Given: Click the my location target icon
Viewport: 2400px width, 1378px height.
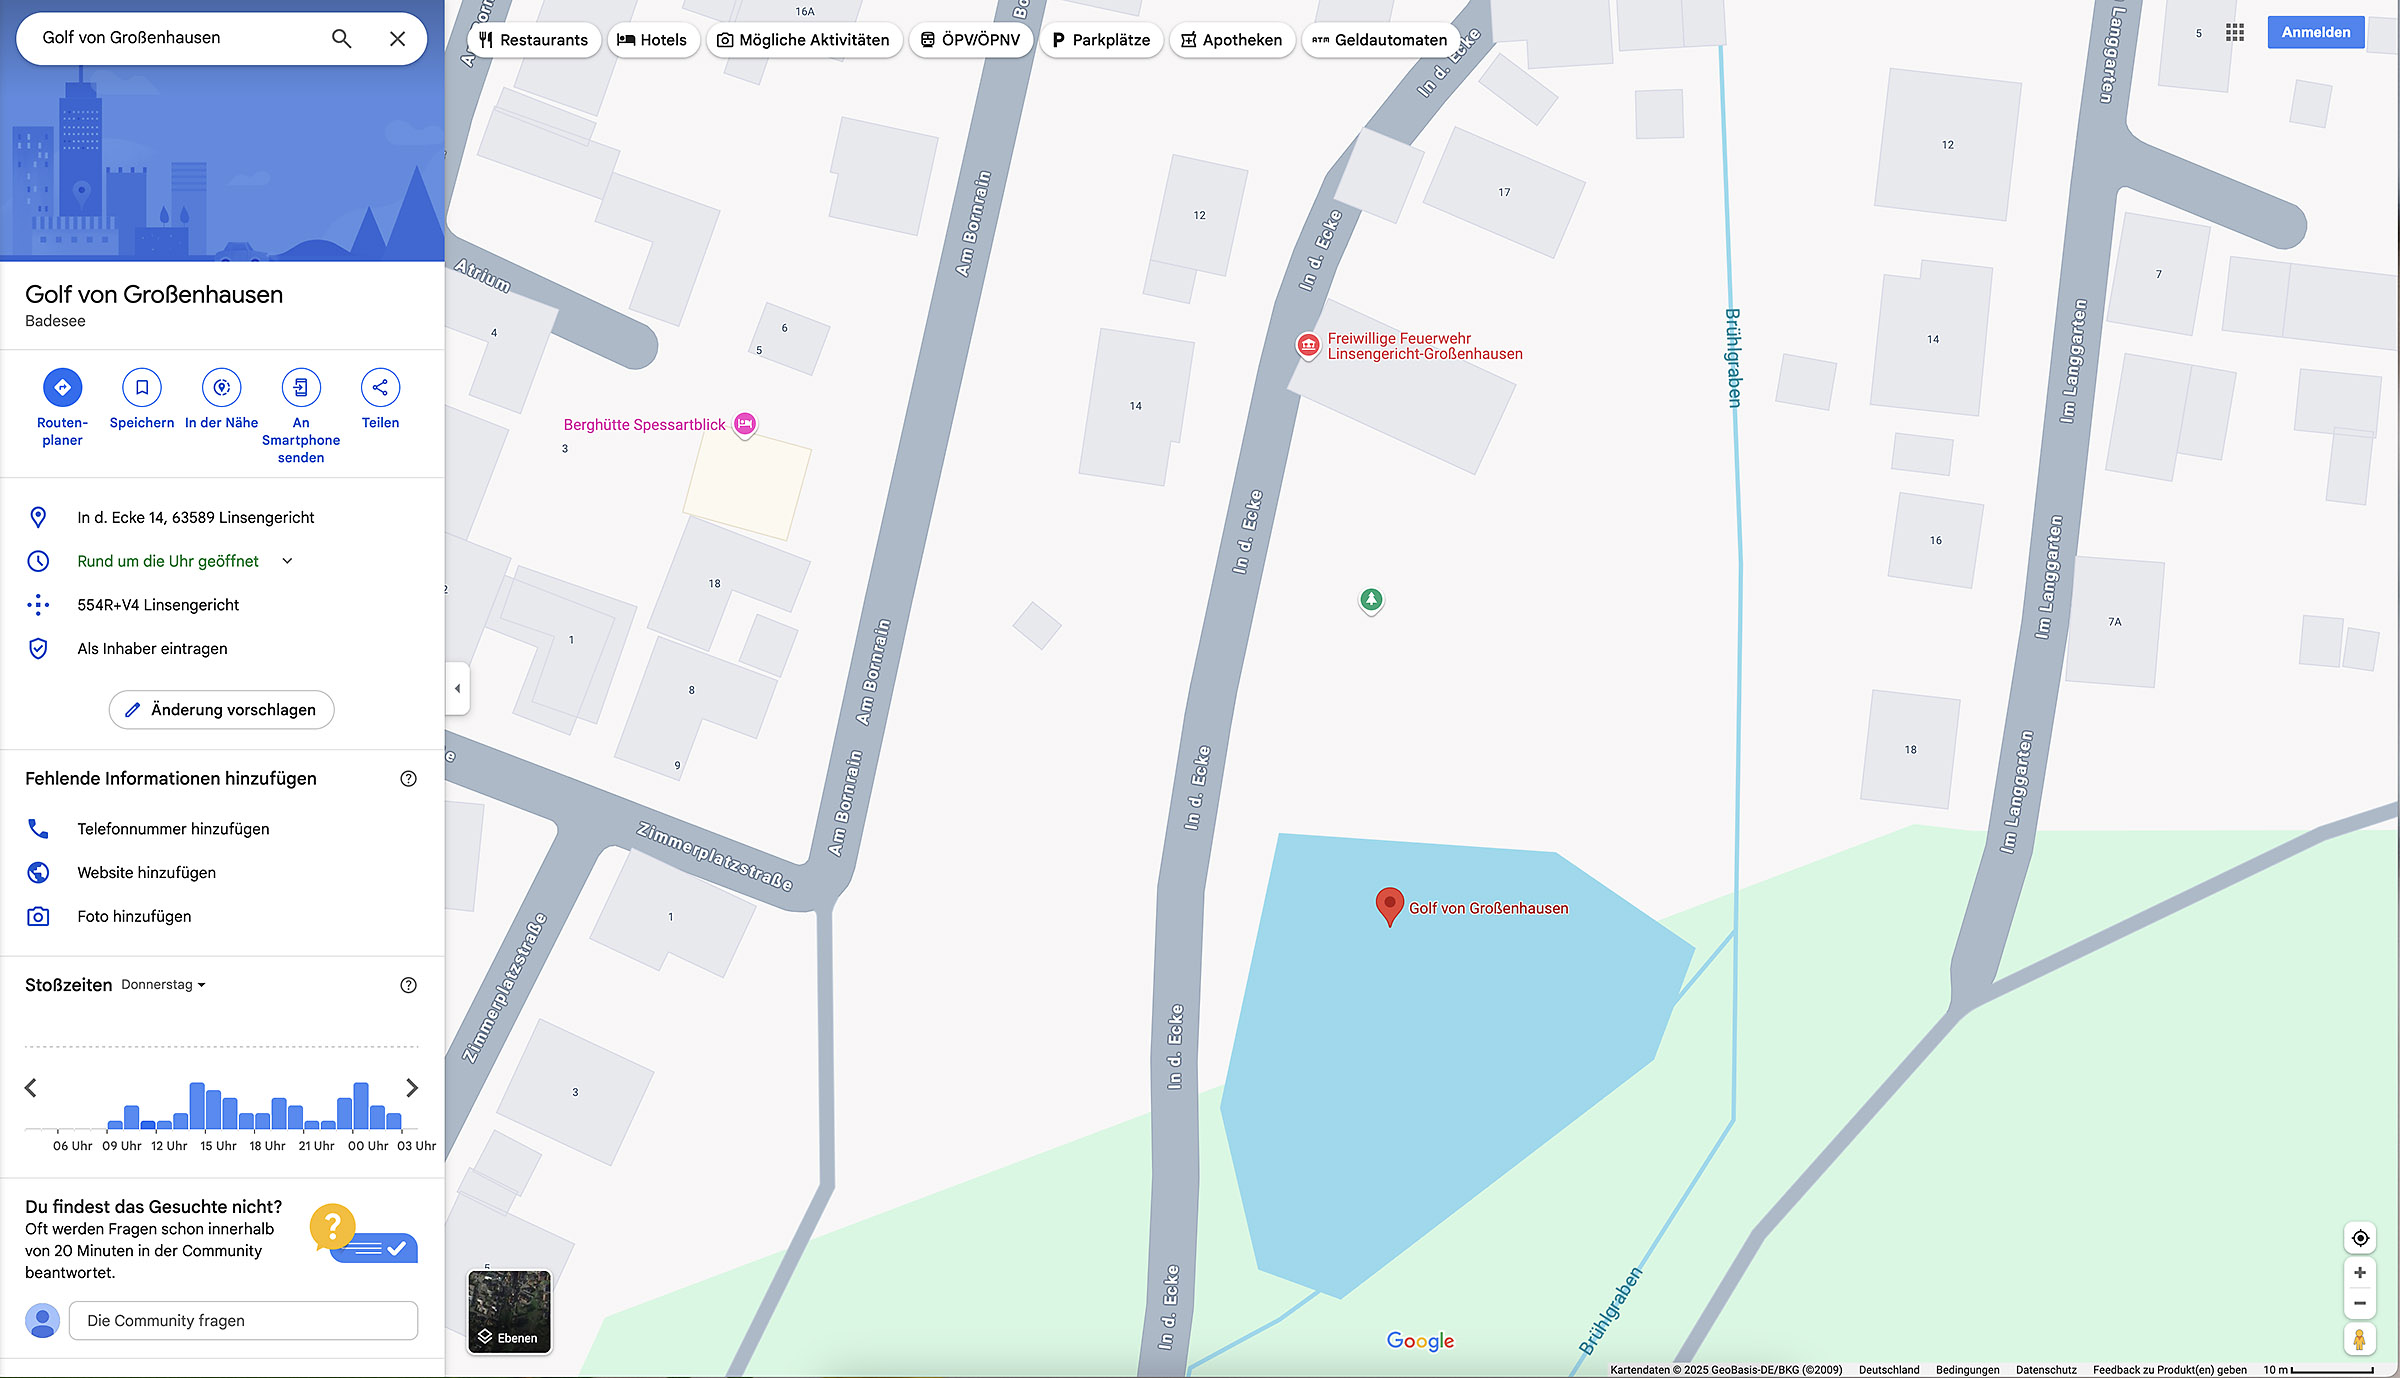Looking at the screenshot, I should point(2360,1238).
